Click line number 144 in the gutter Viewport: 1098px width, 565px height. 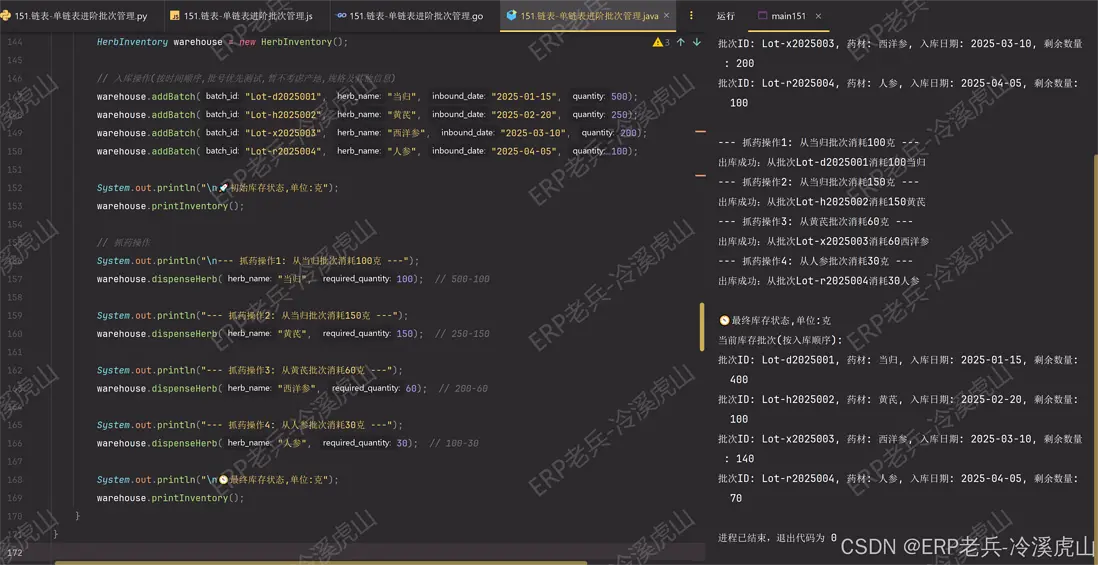coord(14,42)
